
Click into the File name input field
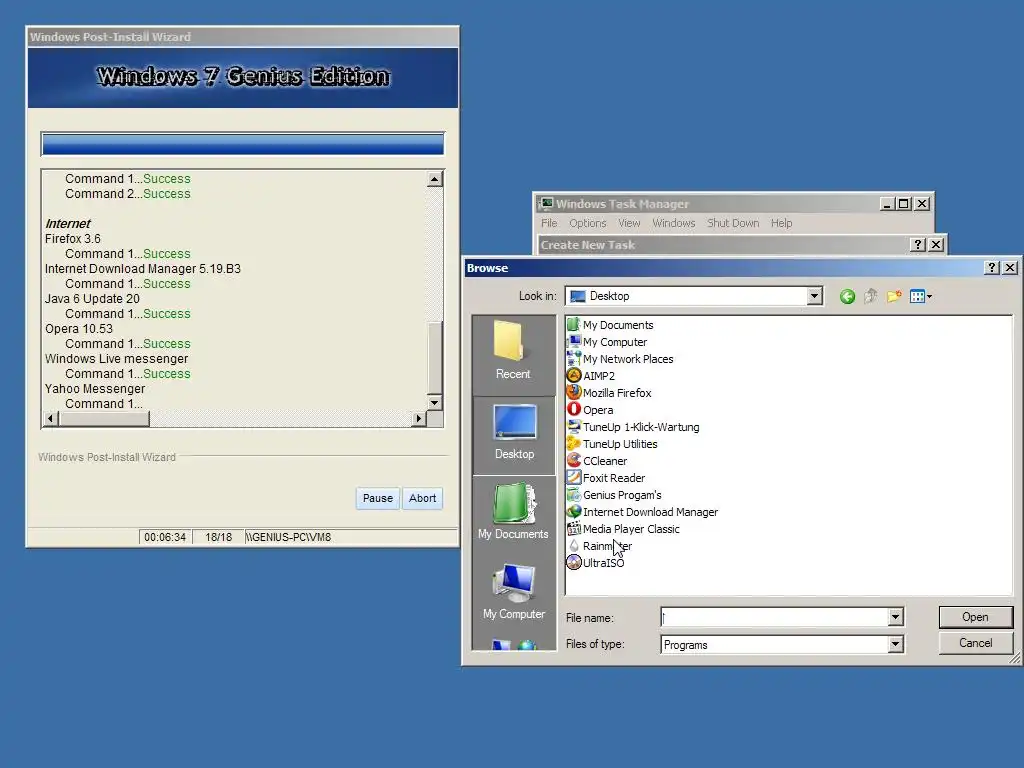click(775, 617)
